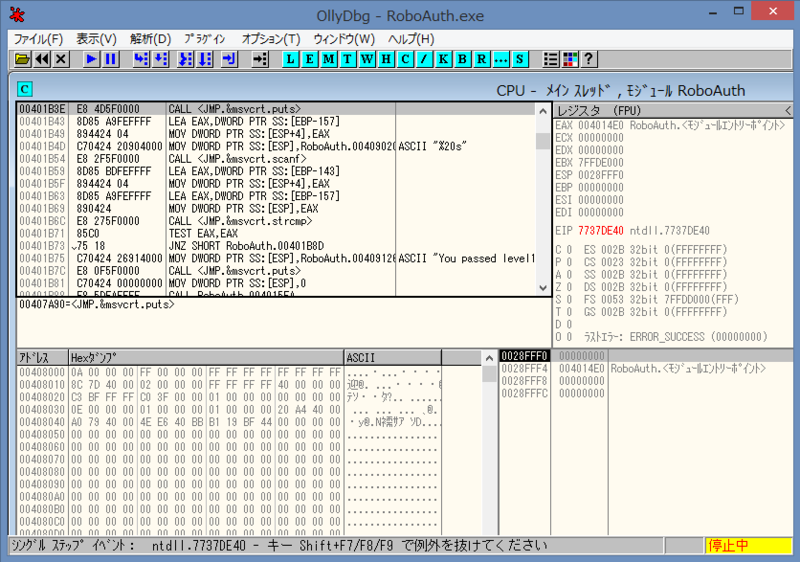Select the EAX register value 004014E0

(601, 125)
